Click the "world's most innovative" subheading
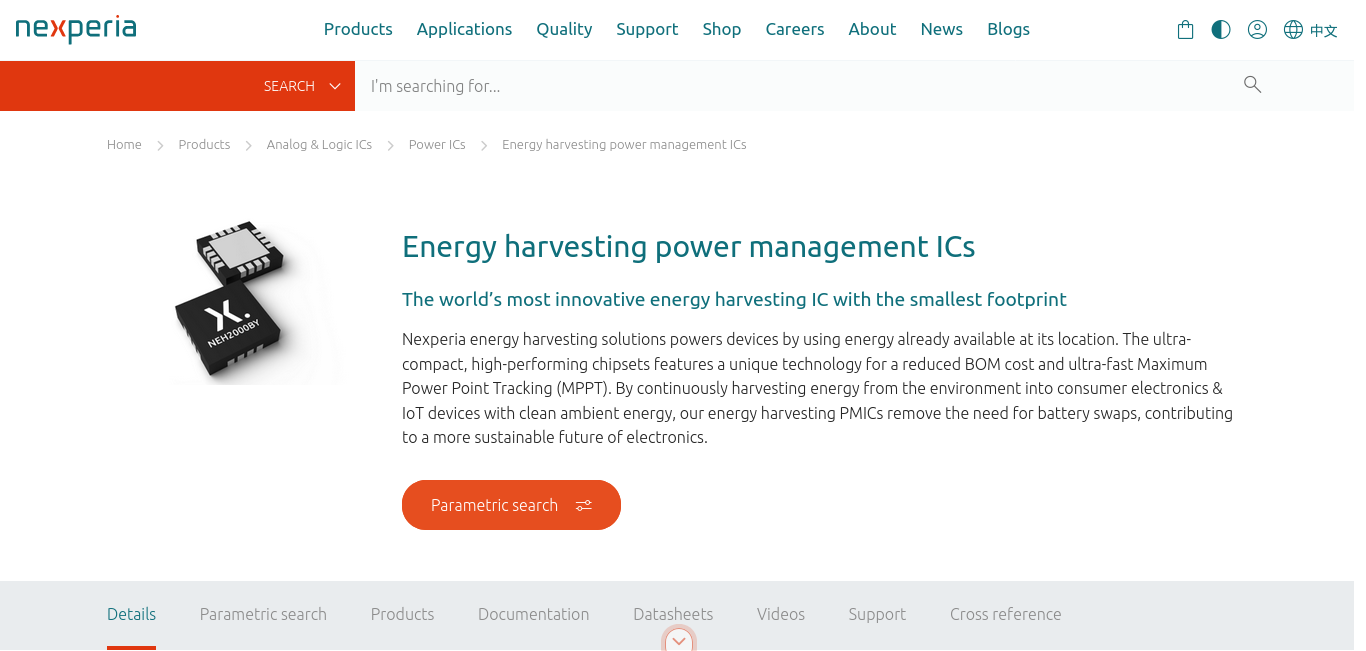This screenshot has width=1366, height=651. (734, 299)
